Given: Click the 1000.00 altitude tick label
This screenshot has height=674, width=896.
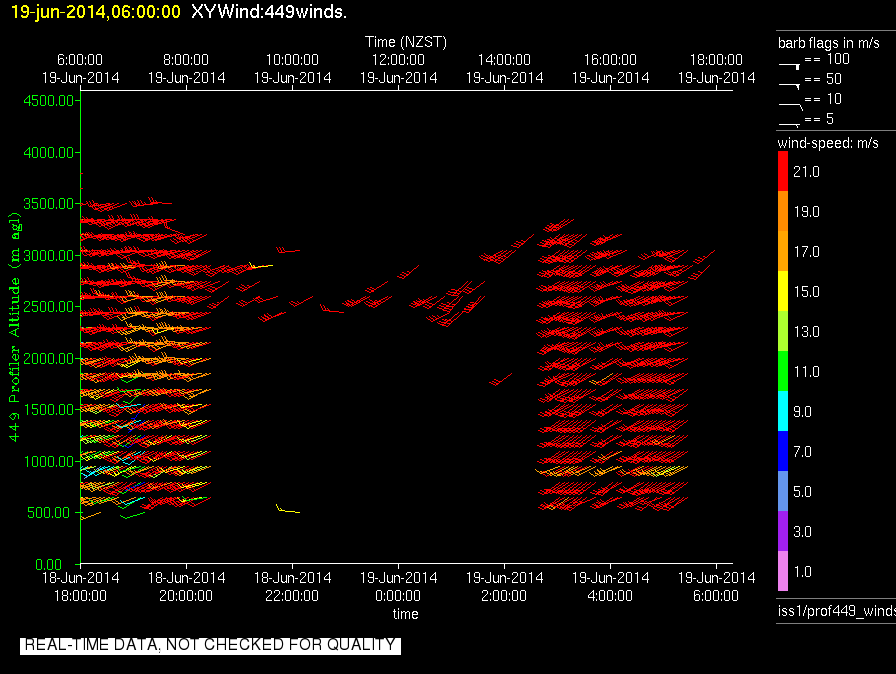Looking at the screenshot, I should pyautogui.click(x=49, y=462).
